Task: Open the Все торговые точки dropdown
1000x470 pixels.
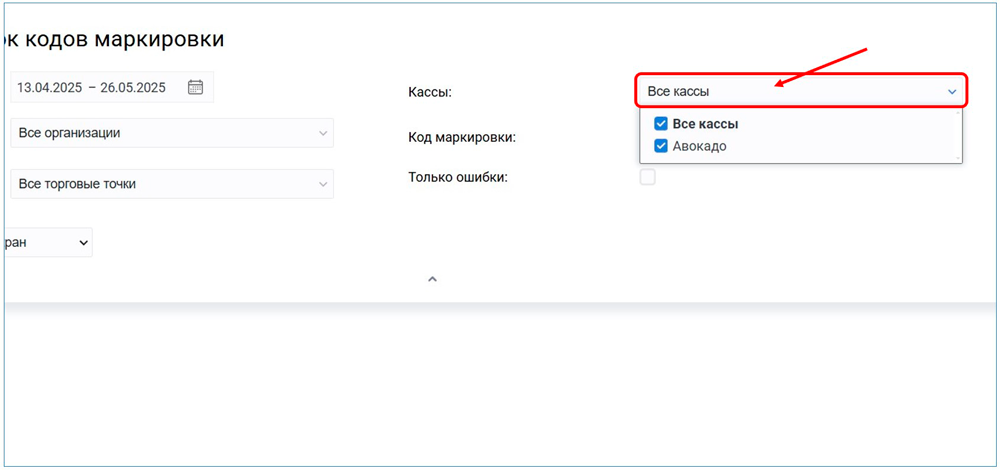Action: 170,184
